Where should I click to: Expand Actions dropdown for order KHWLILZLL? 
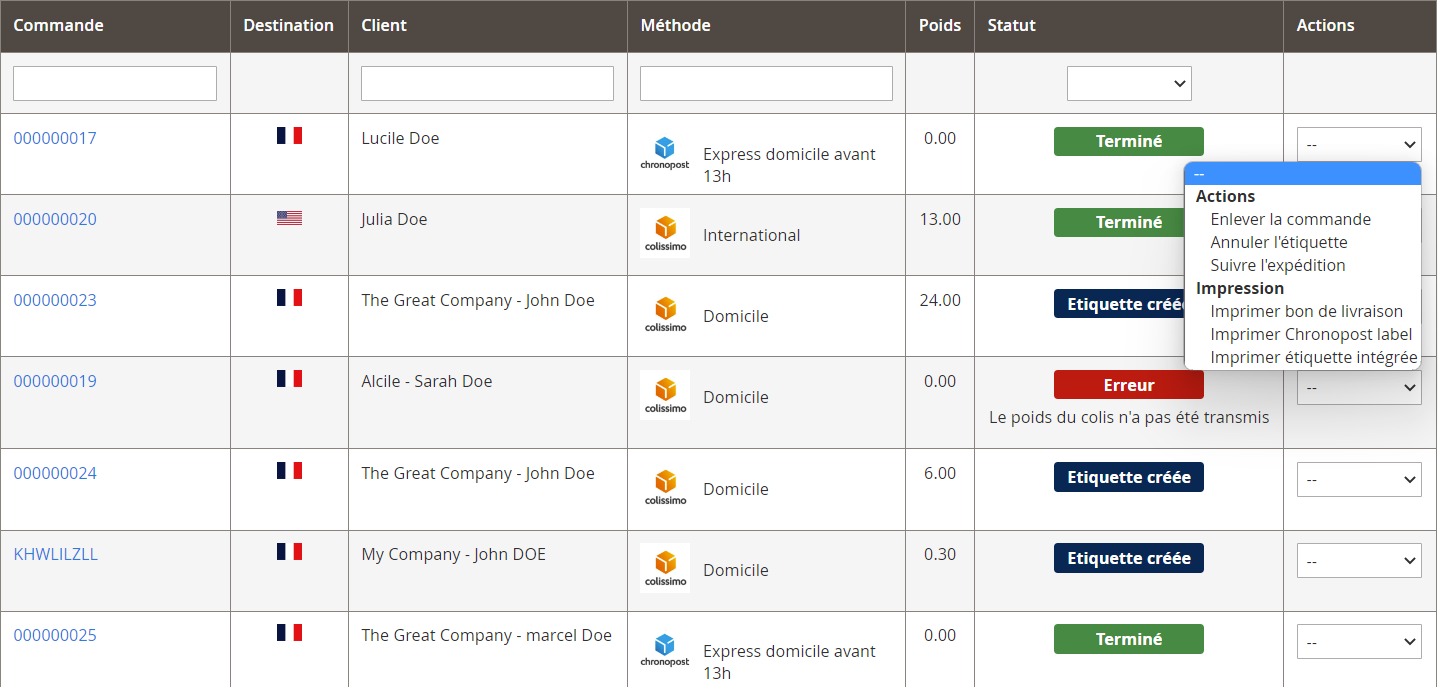[1358, 560]
